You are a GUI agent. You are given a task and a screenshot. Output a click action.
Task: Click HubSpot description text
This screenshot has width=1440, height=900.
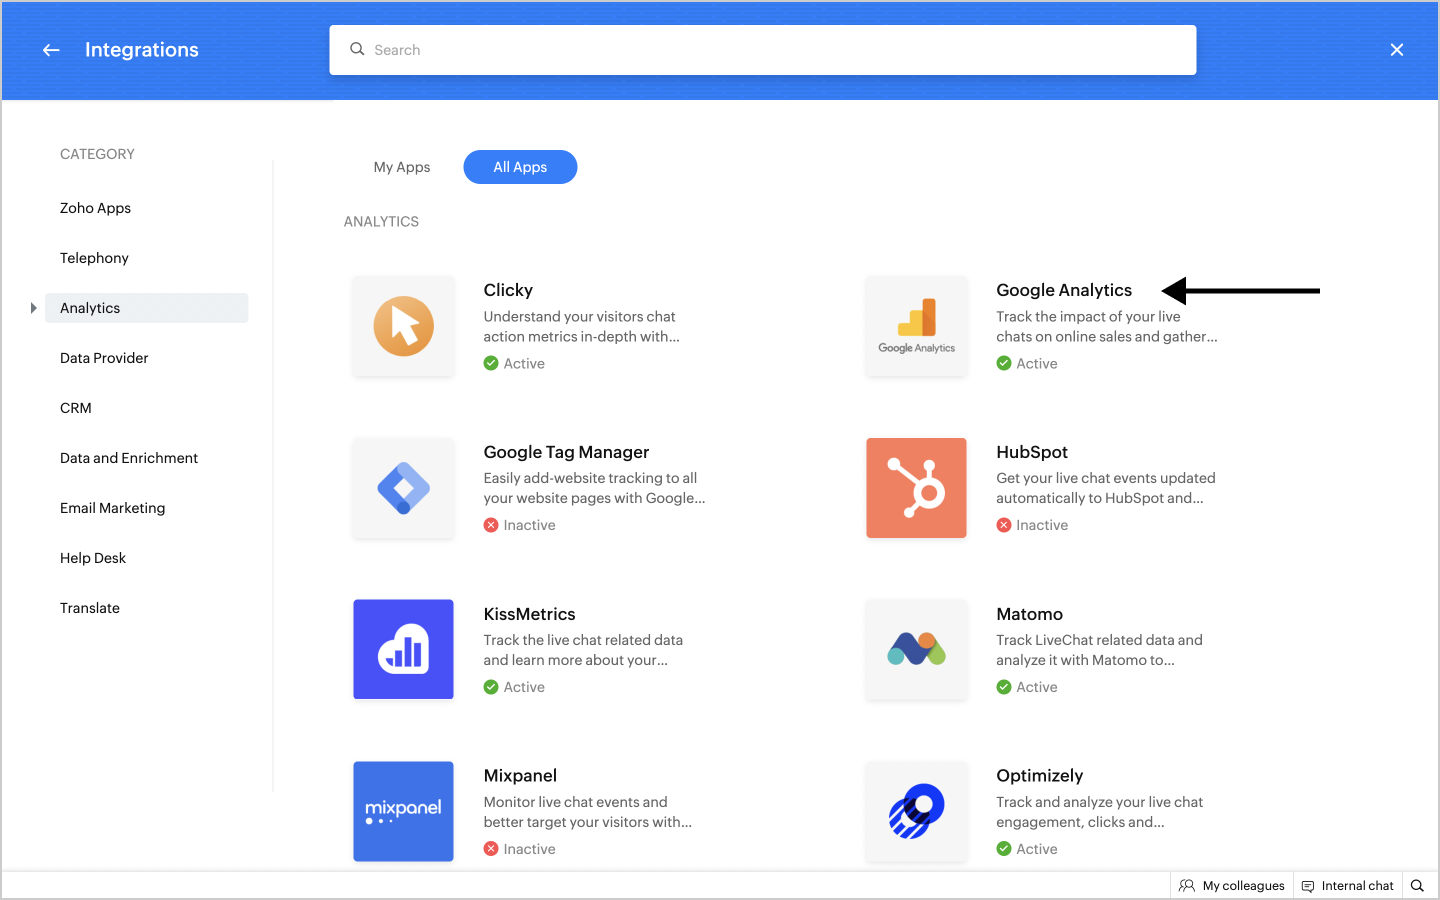[1105, 489]
